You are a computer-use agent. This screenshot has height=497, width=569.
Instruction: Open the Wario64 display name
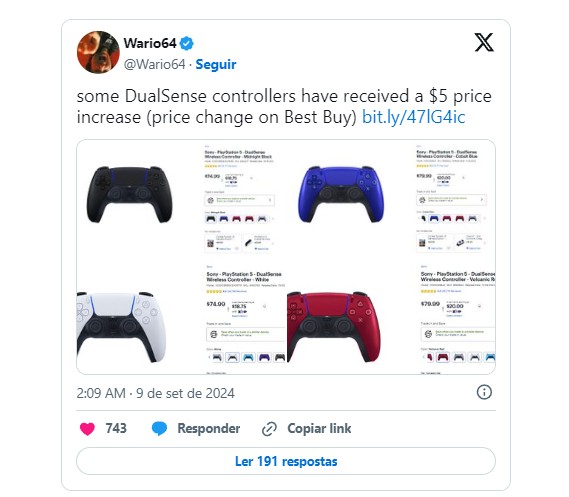[150, 43]
